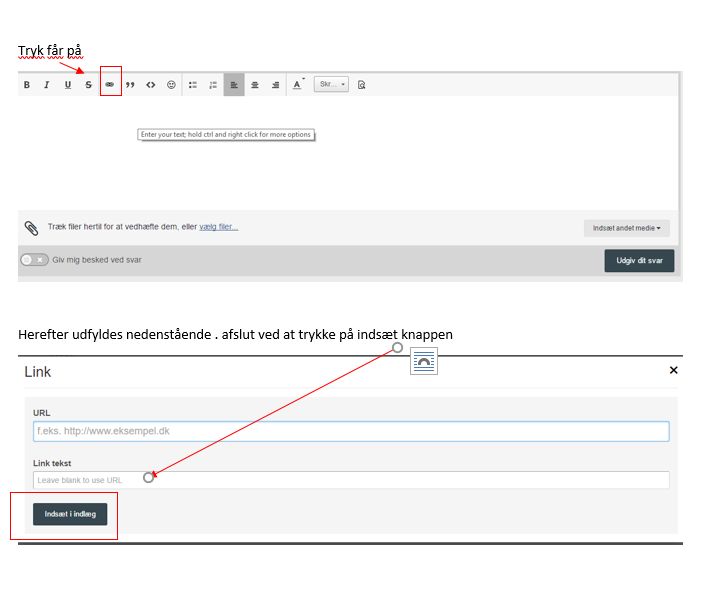
Task: Expand the font size dropdown
Action: pyautogui.click(x=331, y=85)
